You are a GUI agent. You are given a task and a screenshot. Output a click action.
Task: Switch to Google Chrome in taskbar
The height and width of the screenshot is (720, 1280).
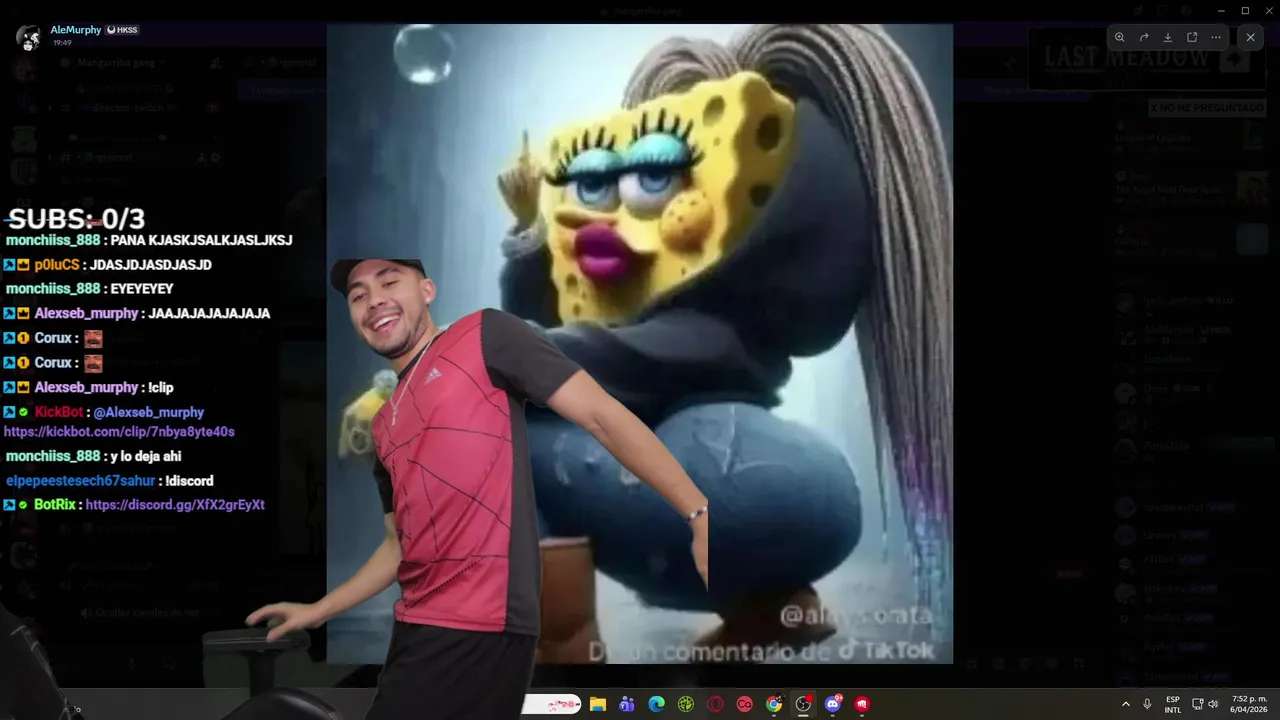[774, 704]
